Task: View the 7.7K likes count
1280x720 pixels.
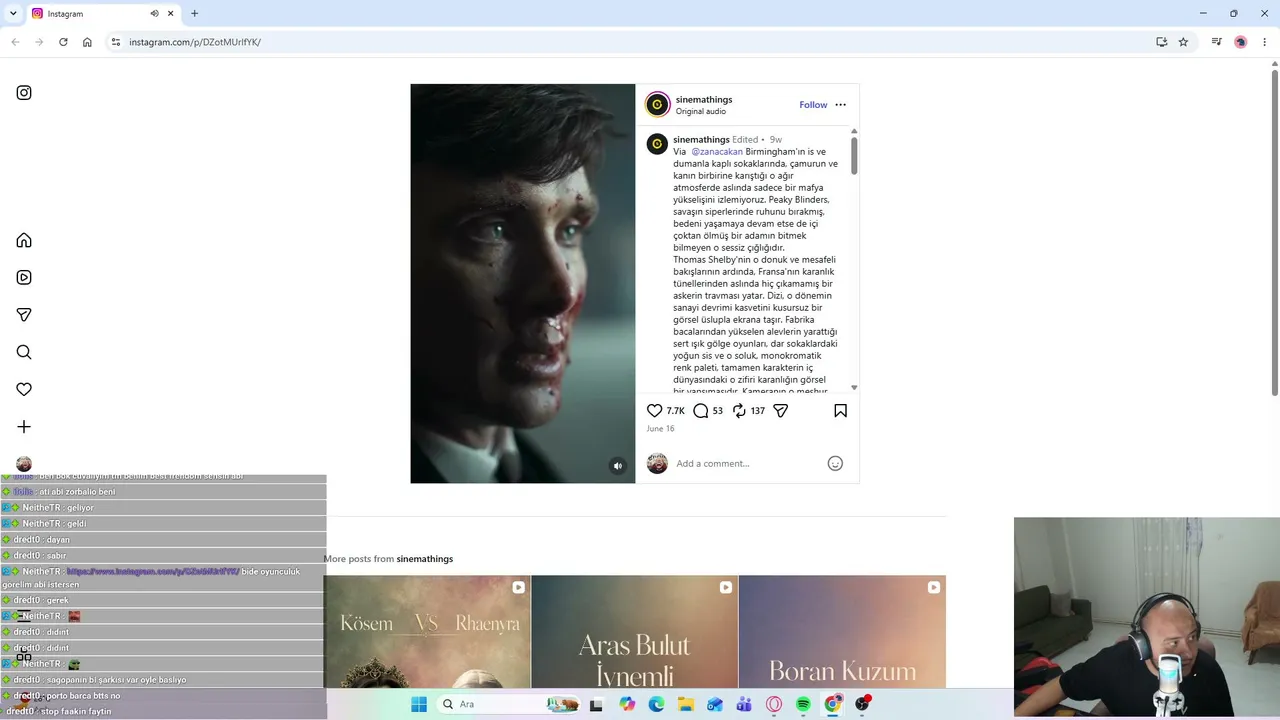Action: [x=676, y=411]
